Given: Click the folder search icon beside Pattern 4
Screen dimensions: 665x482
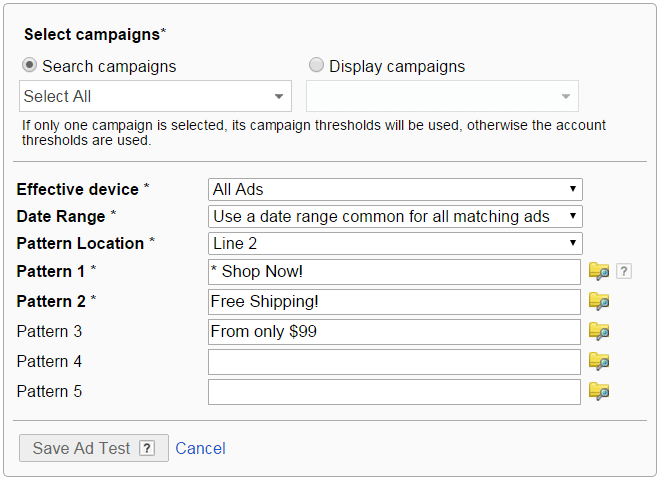Looking at the screenshot, I should [x=599, y=361].
